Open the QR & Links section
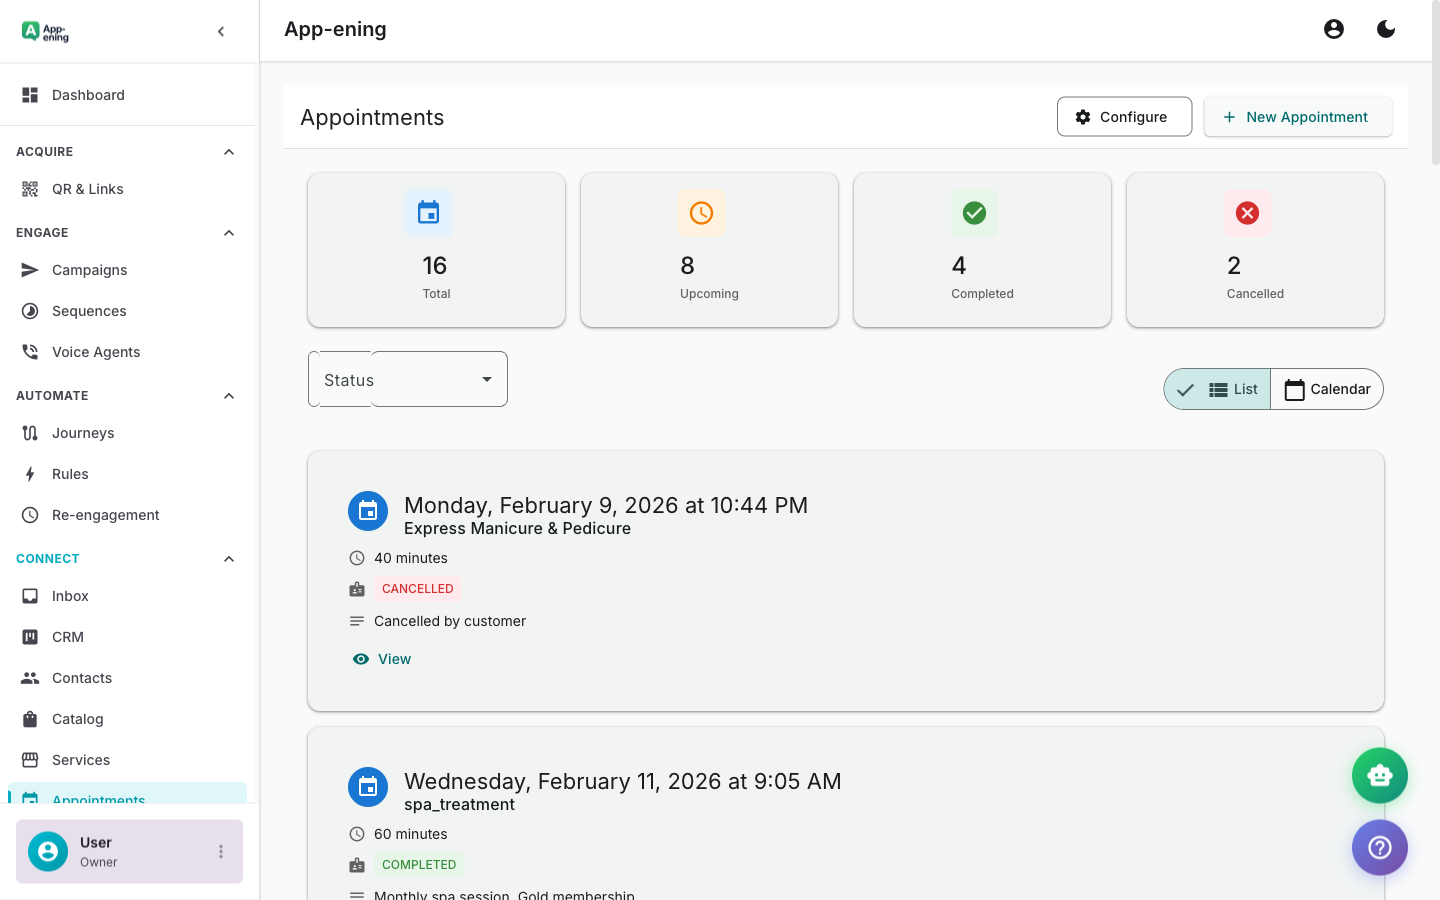Screen dimensions: 1440x900 (x=88, y=188)
